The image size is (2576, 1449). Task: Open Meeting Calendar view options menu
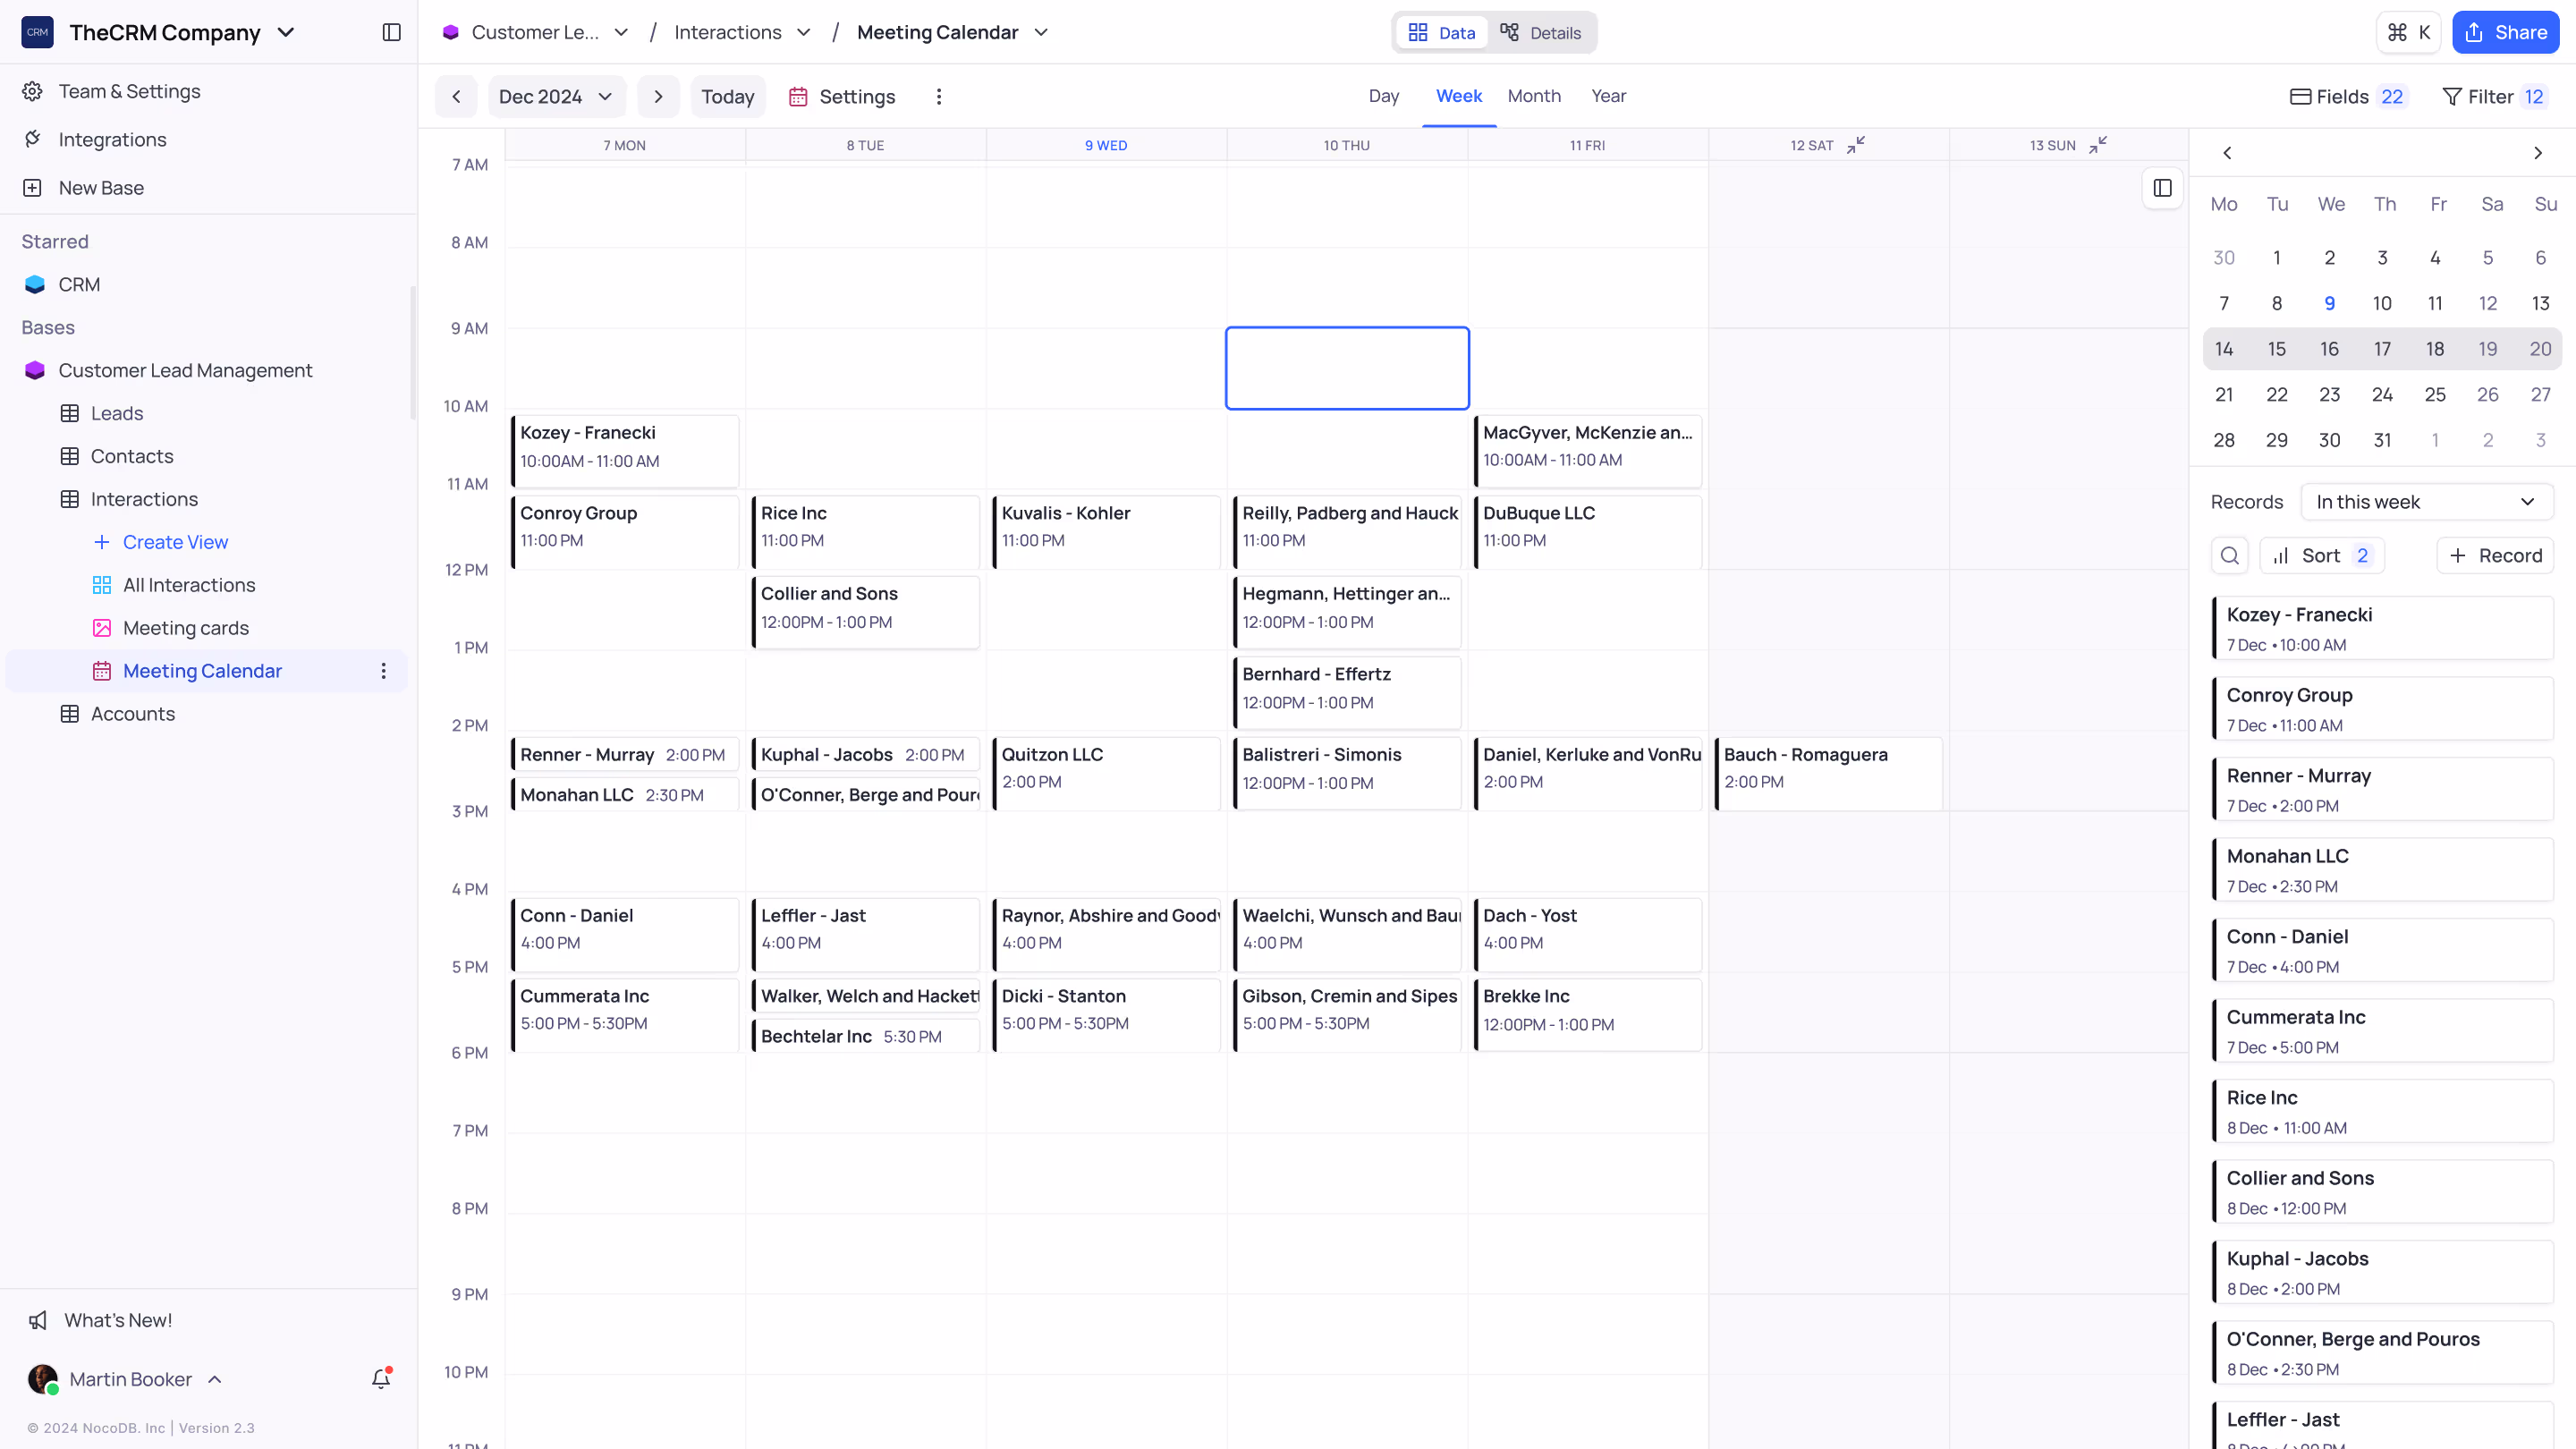383,671
